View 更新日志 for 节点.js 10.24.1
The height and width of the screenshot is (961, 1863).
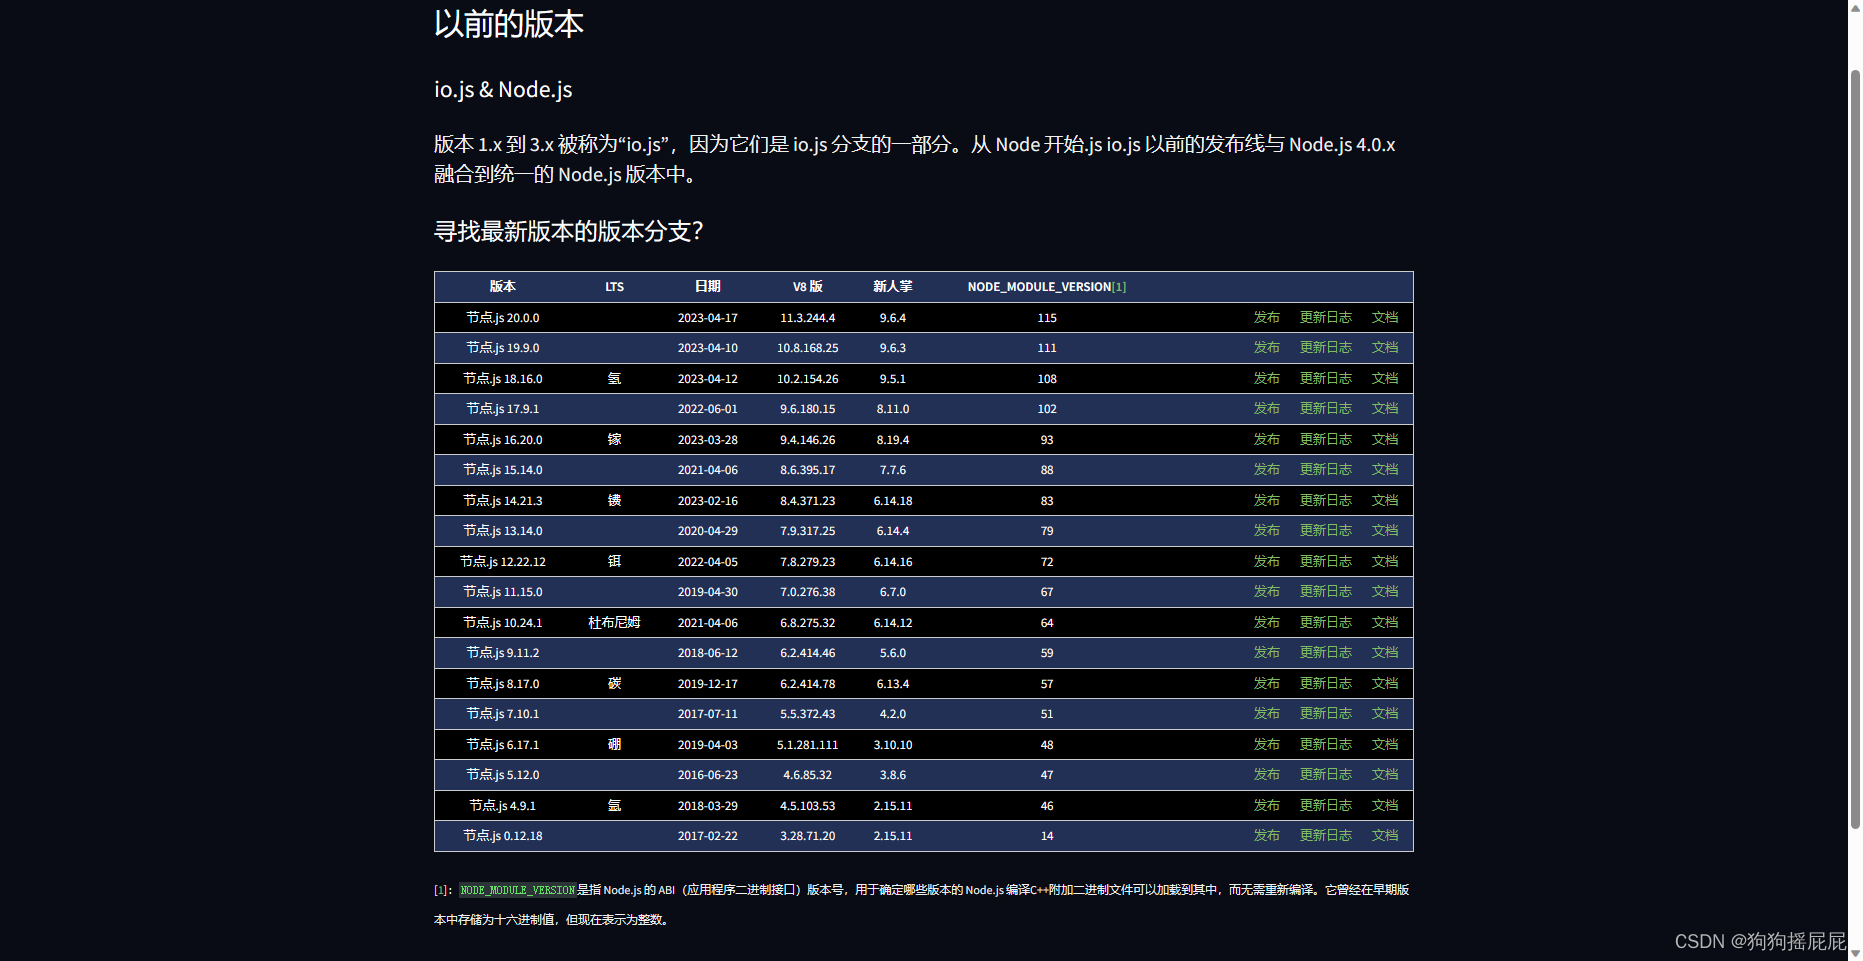coord(1325,622)
